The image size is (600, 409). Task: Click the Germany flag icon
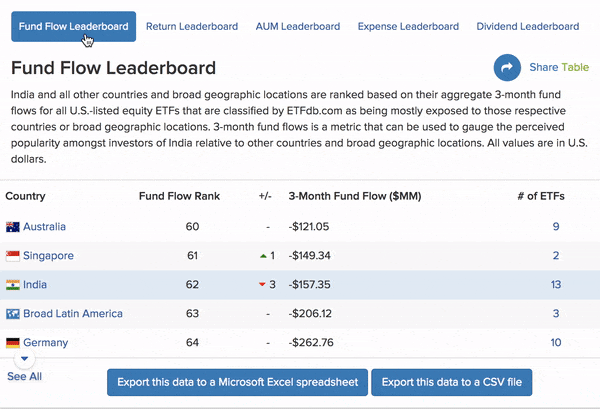(13, 343)
